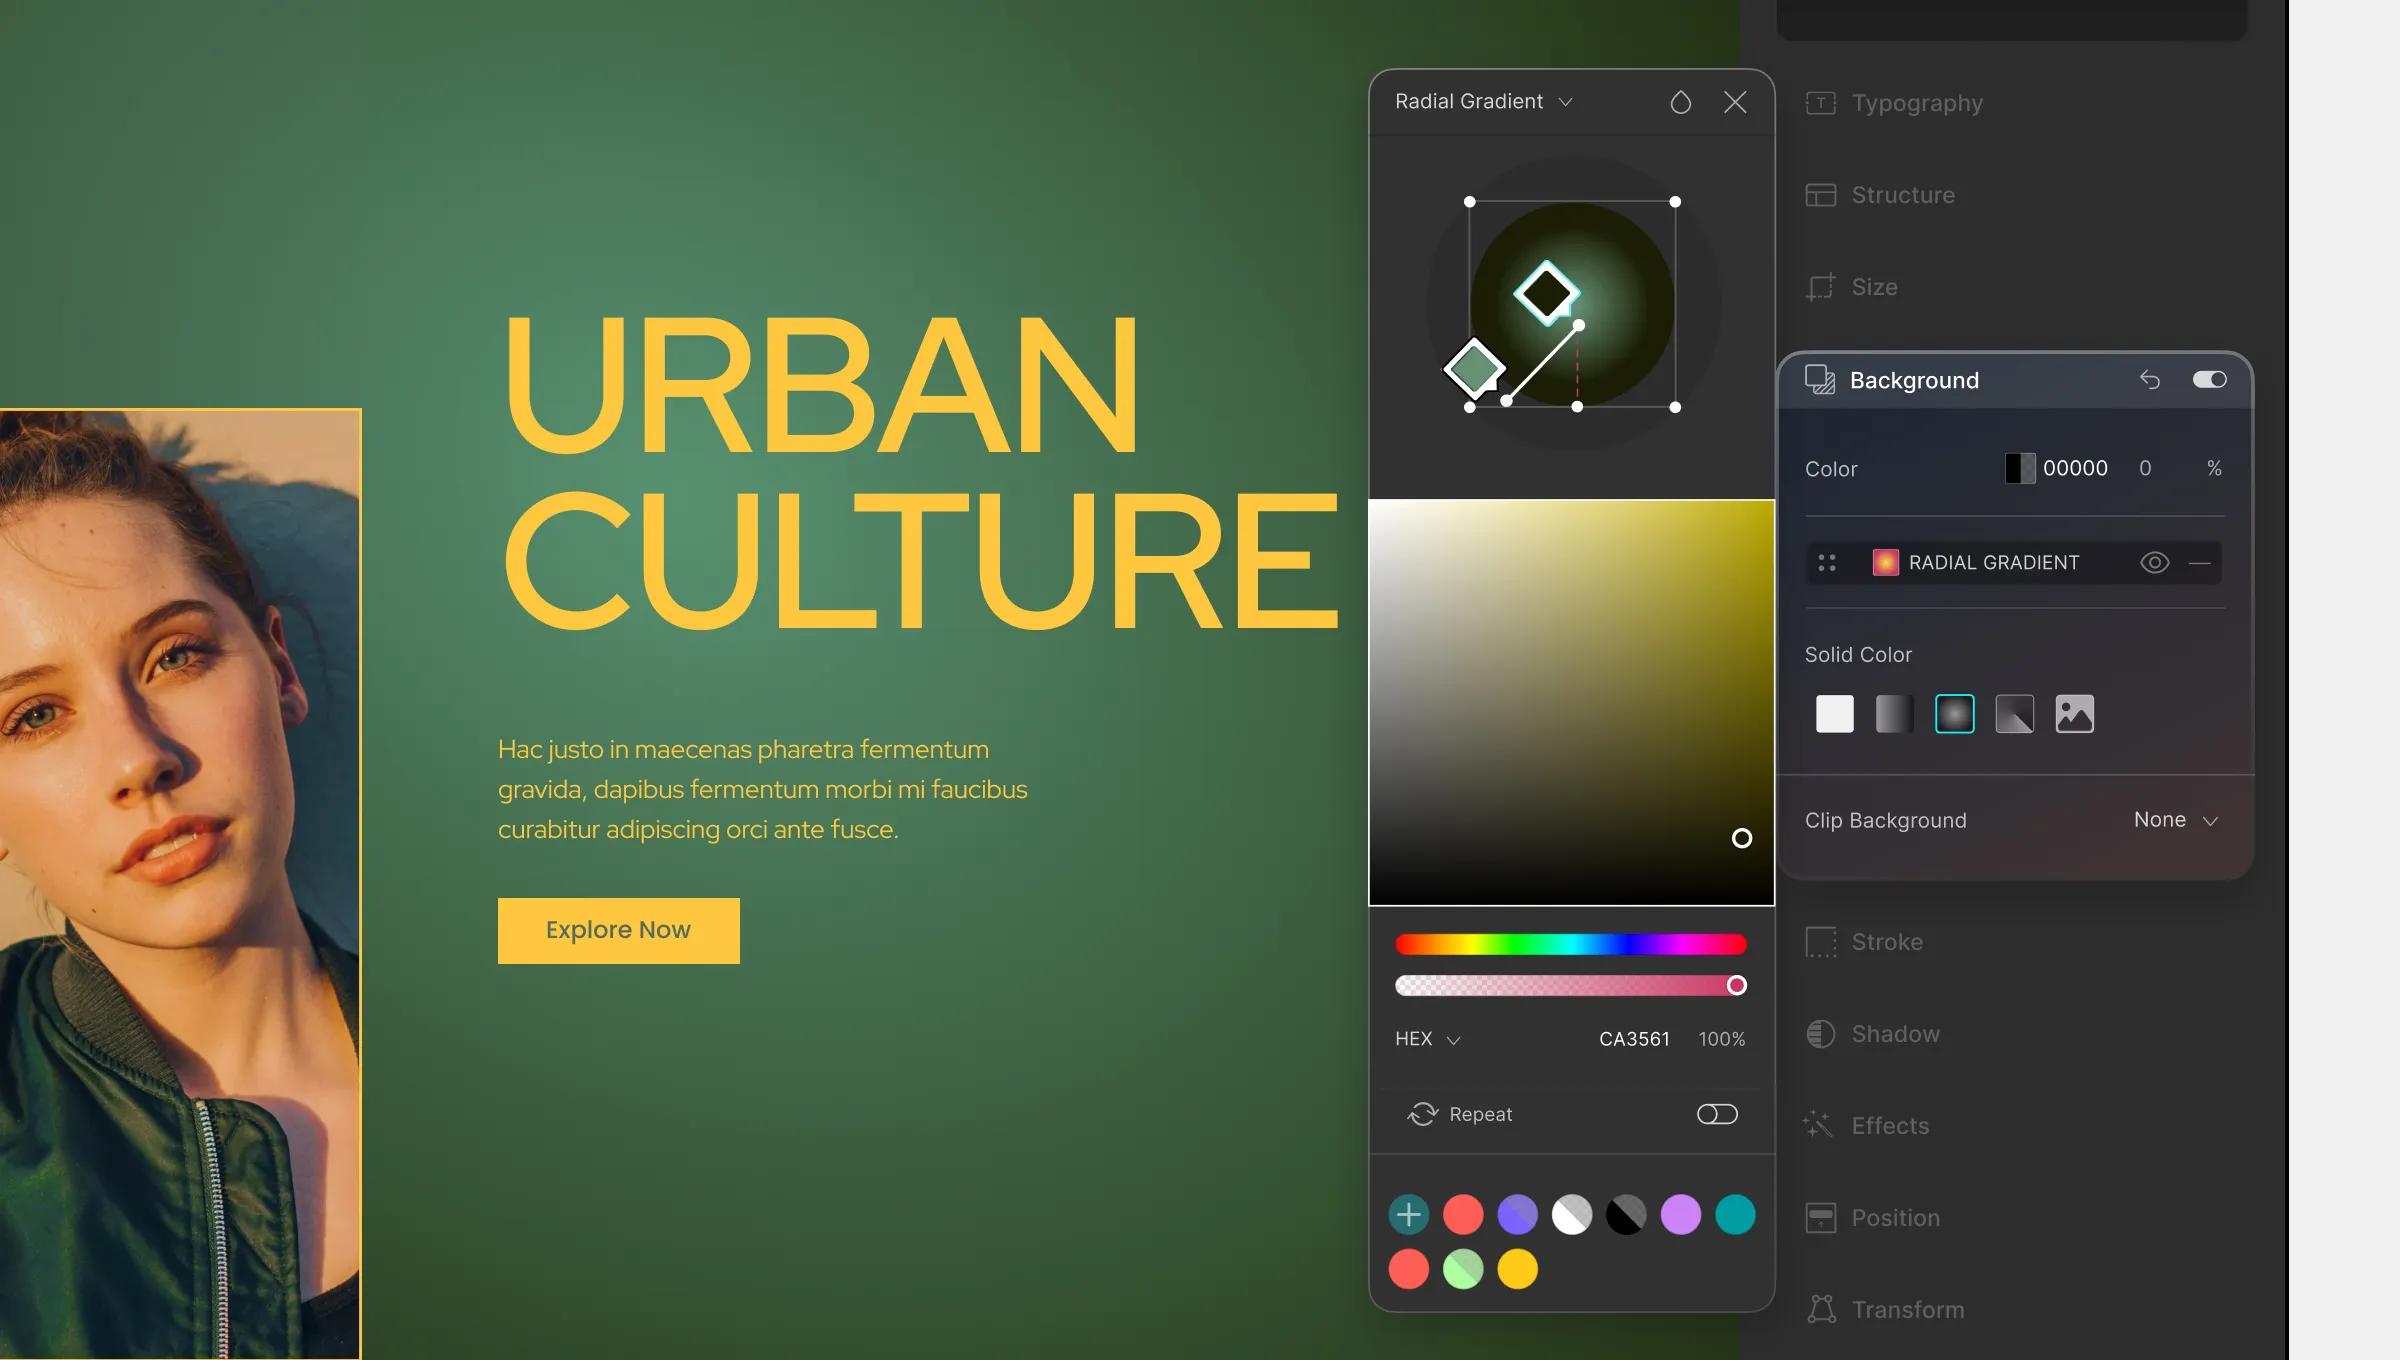Click the add color swatch button
The height and width of the screenshot is (1360, 2400).
point(1409,1213)
